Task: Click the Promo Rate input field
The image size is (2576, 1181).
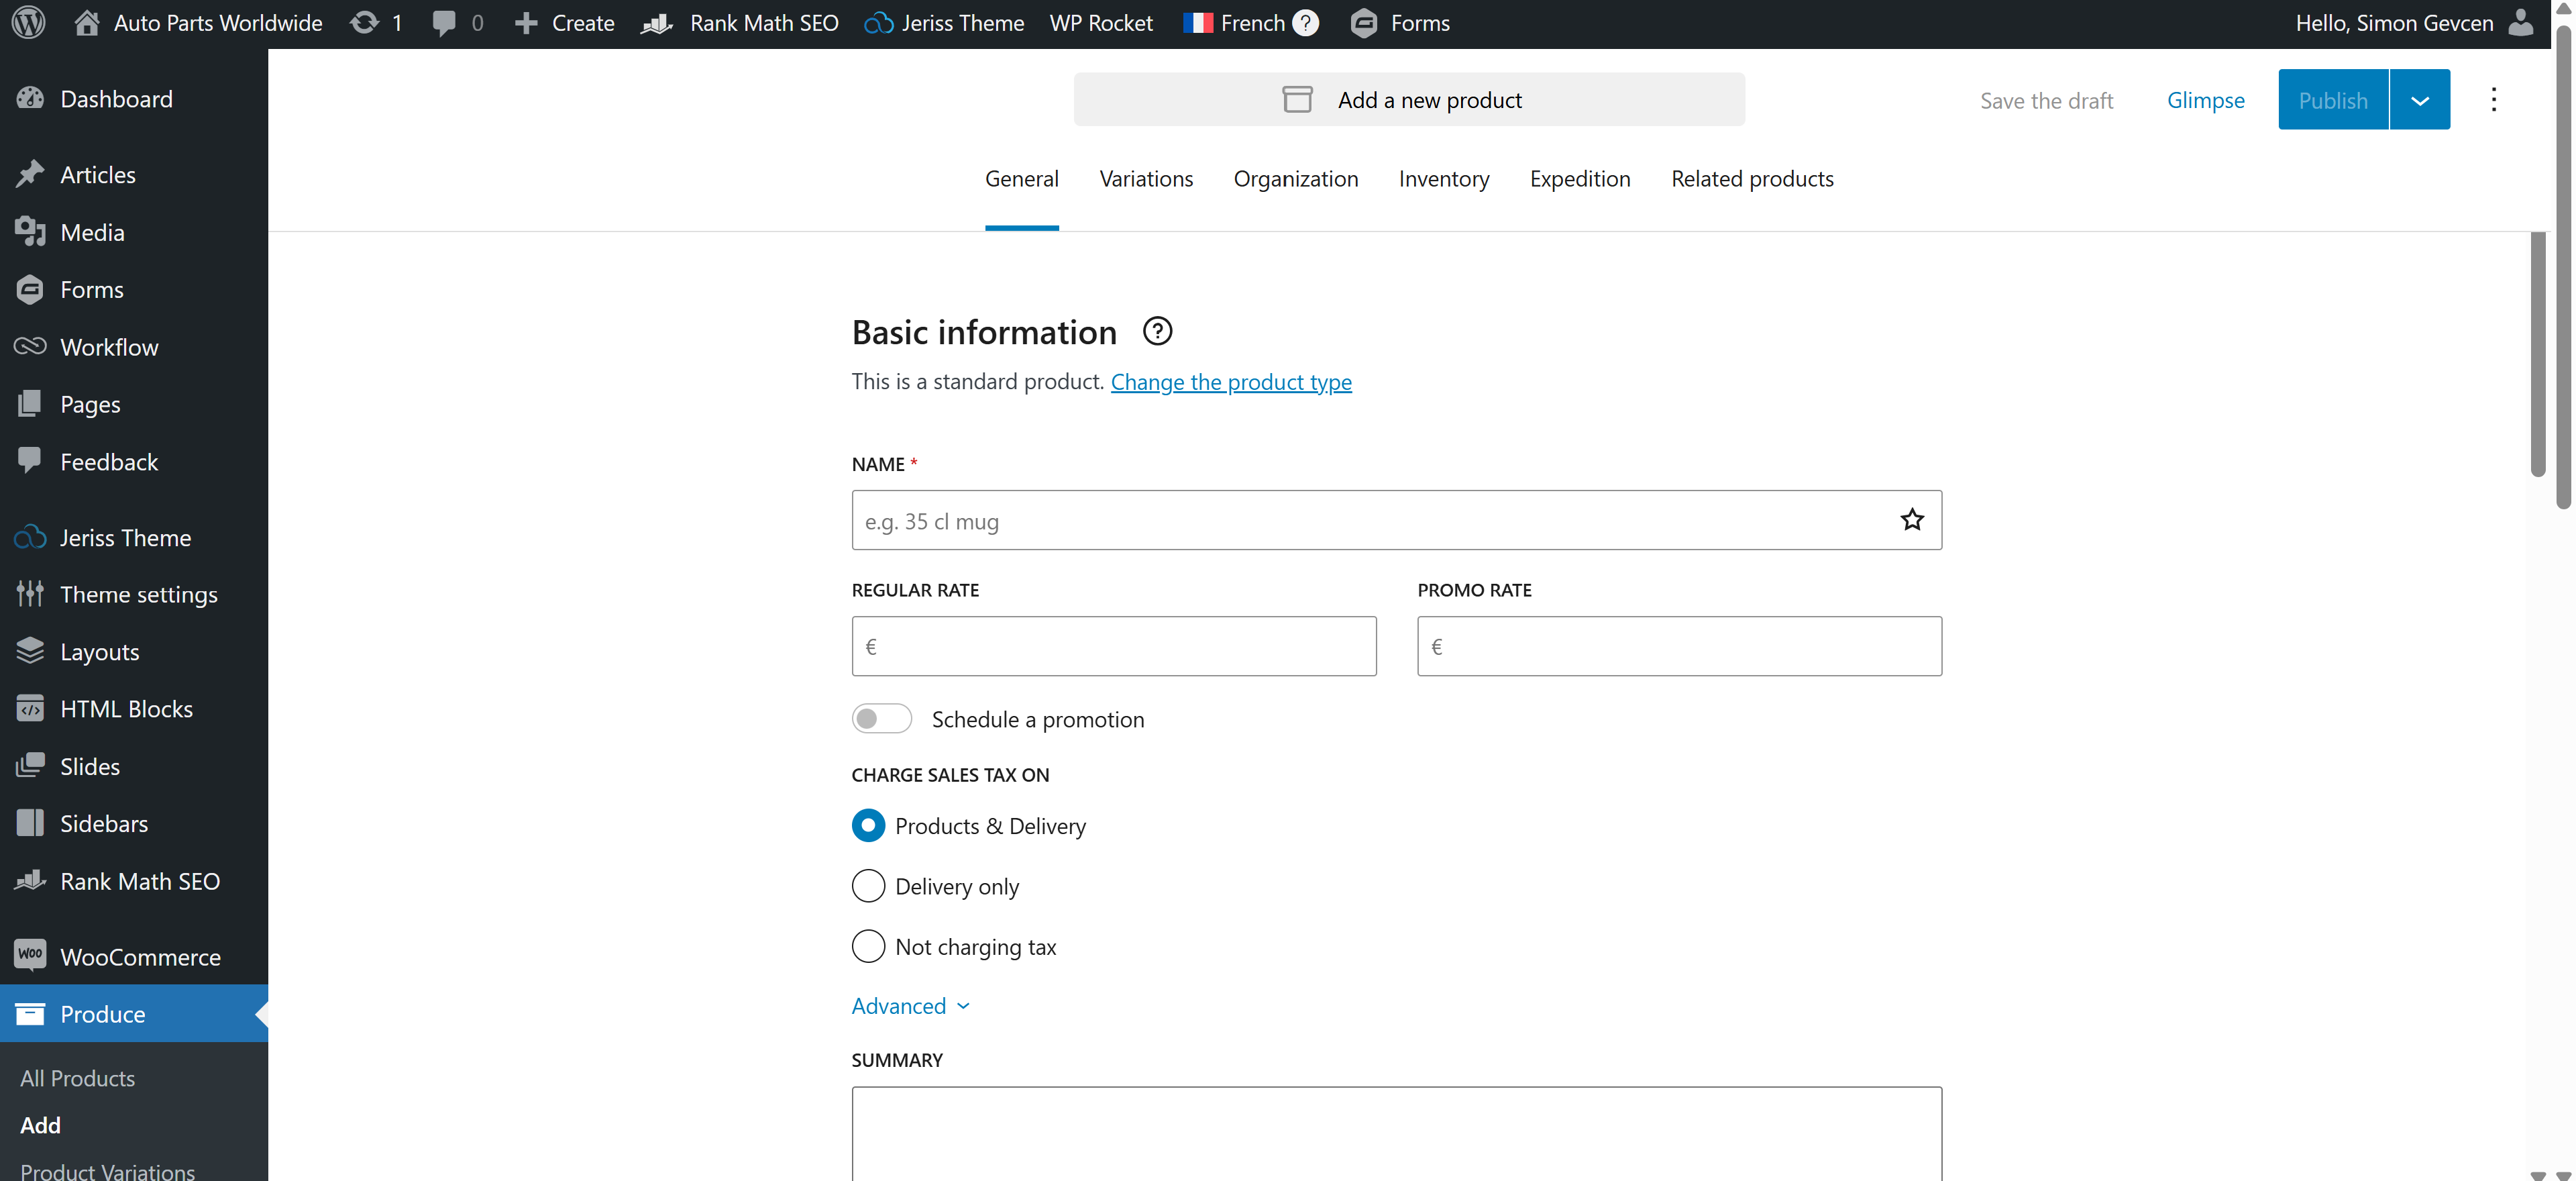Action: point(1679,646)
